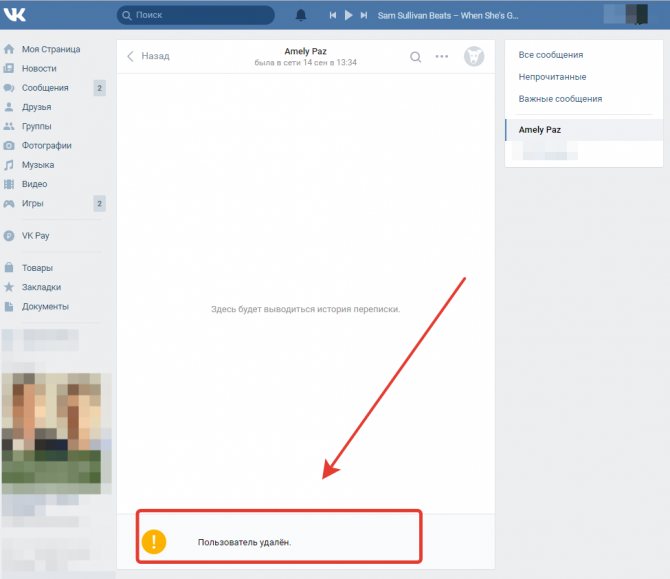Click the Игры counter badge
Screen dimensions: 670x579
pos(100,203)
